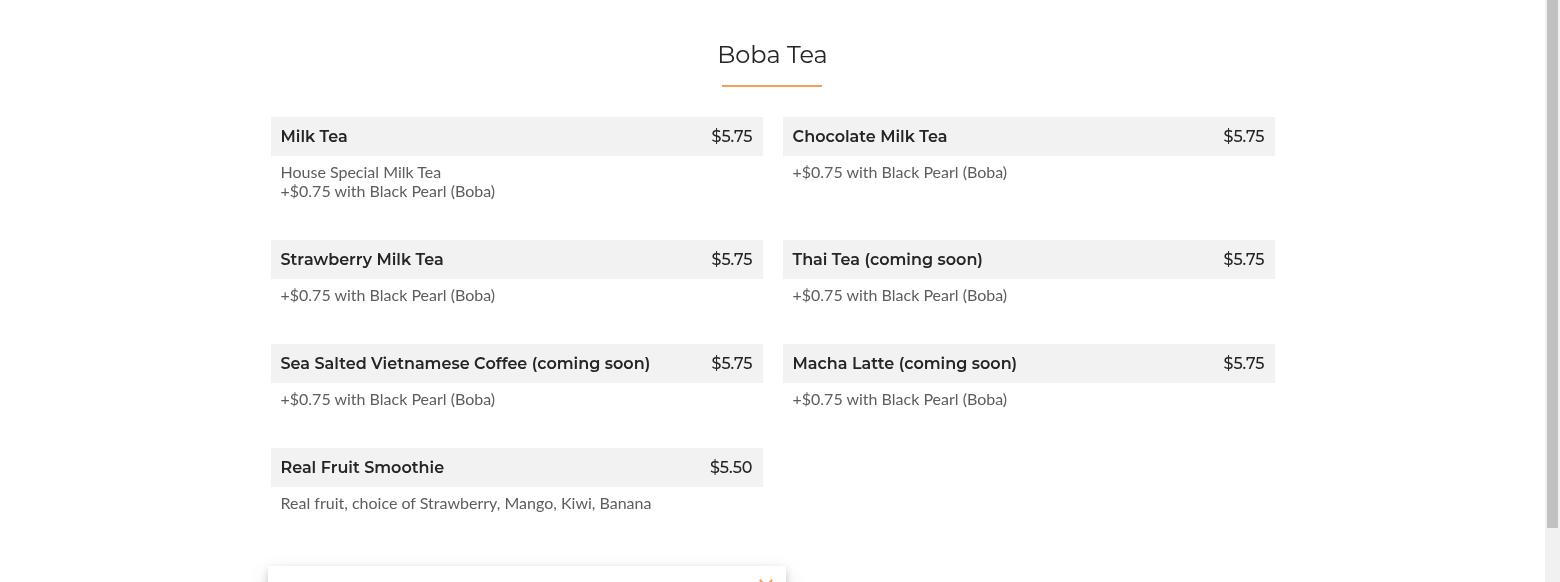Select the Chocolate Milk Tea item
Screen dimensions: 1560x582
pos(869,136)
